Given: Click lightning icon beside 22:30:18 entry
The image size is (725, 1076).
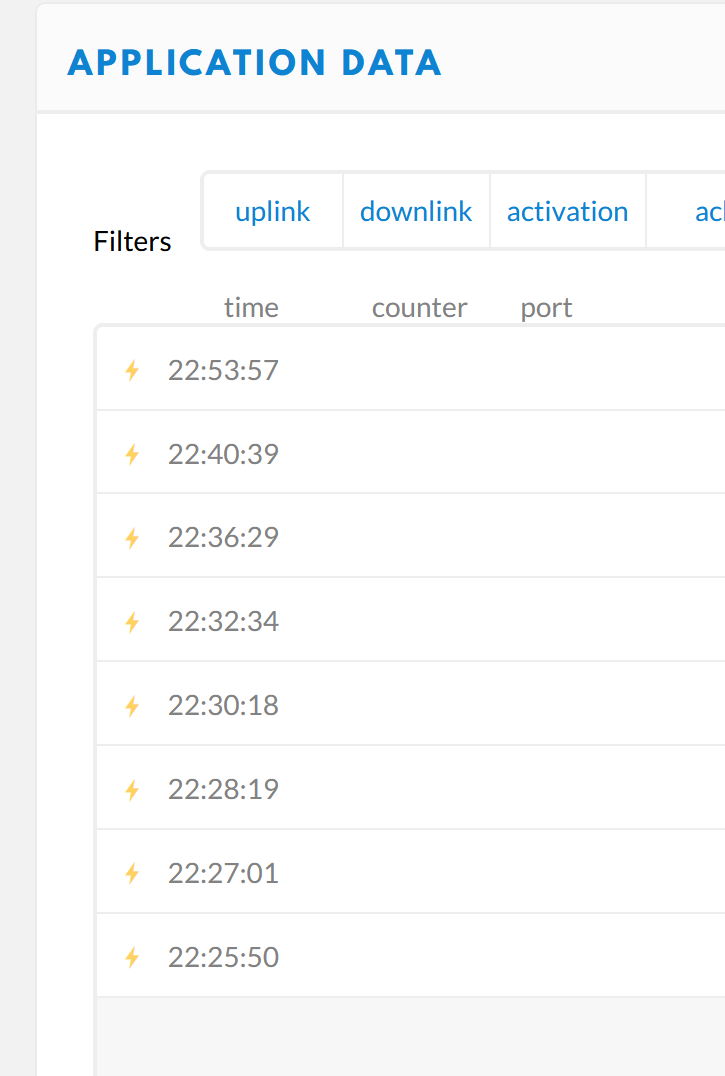Looking at the screenshot, I should (x=132, y=705).
